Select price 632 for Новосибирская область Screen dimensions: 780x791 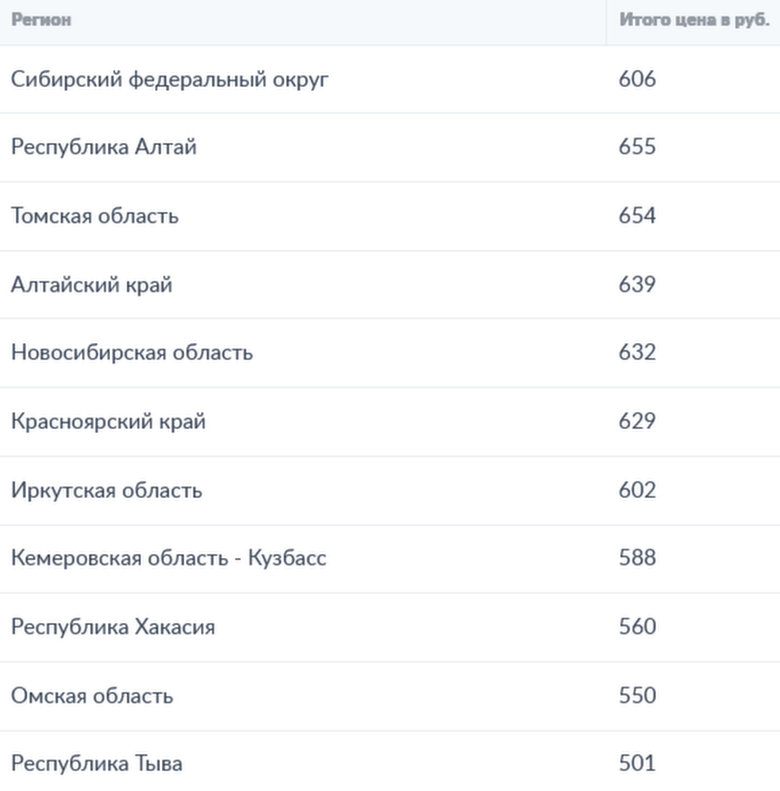pyautogui.click(x=637, y=353)
